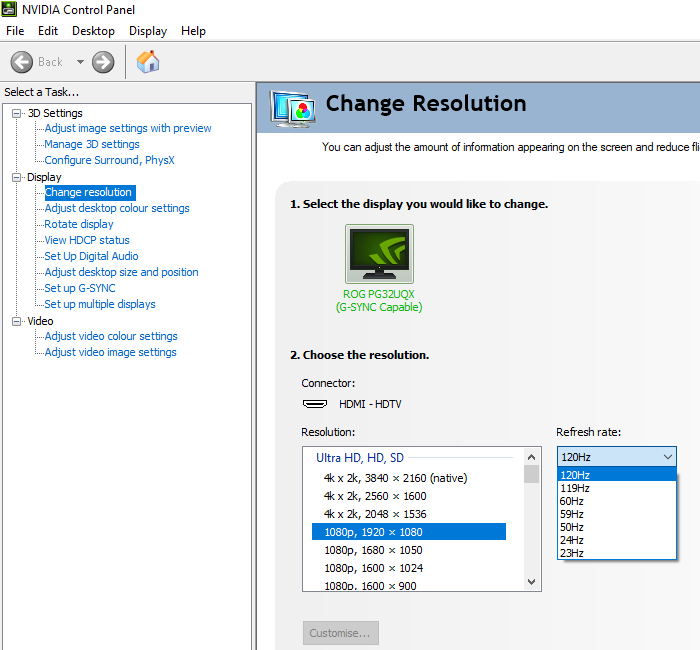Viewport: 700px width, 650px height.
Task: Collapse the 3D Settings tree node
Action: click(17, 113)
